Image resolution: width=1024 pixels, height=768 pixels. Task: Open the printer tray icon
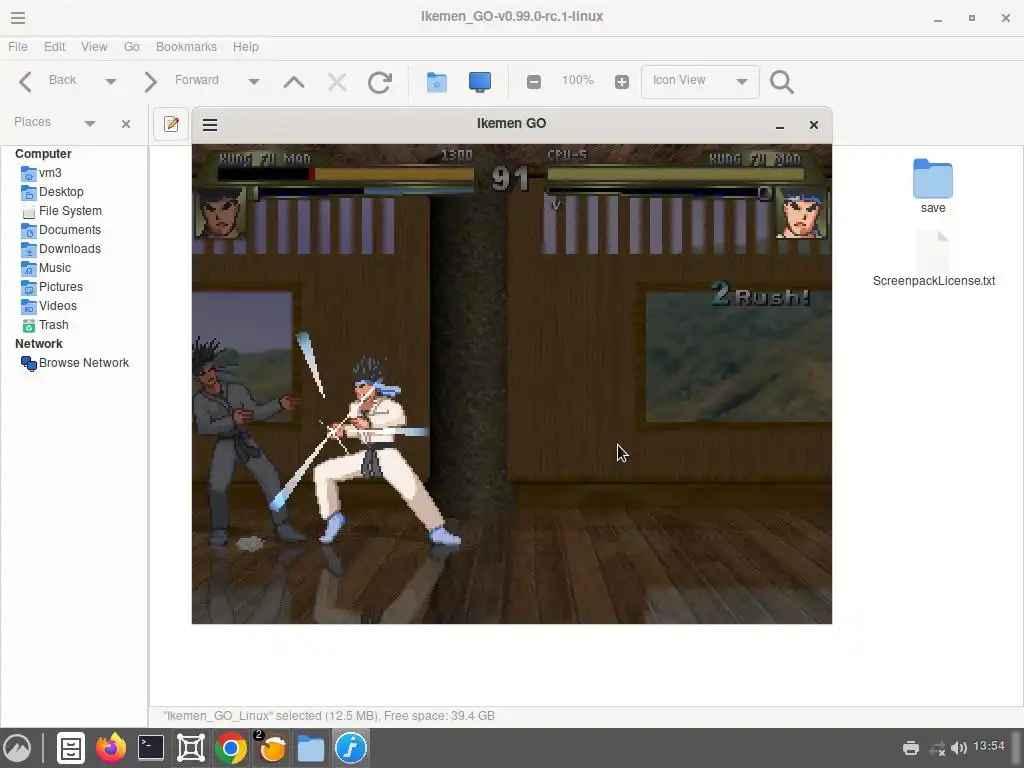tap(910, 748)
